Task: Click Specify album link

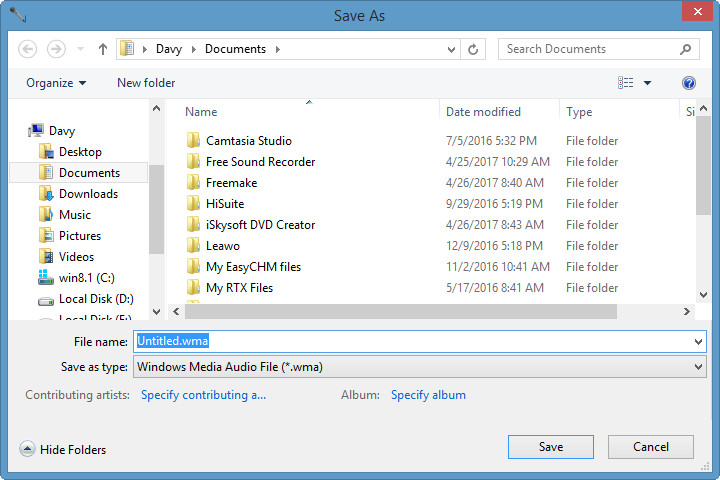Action: pos(428,395)
